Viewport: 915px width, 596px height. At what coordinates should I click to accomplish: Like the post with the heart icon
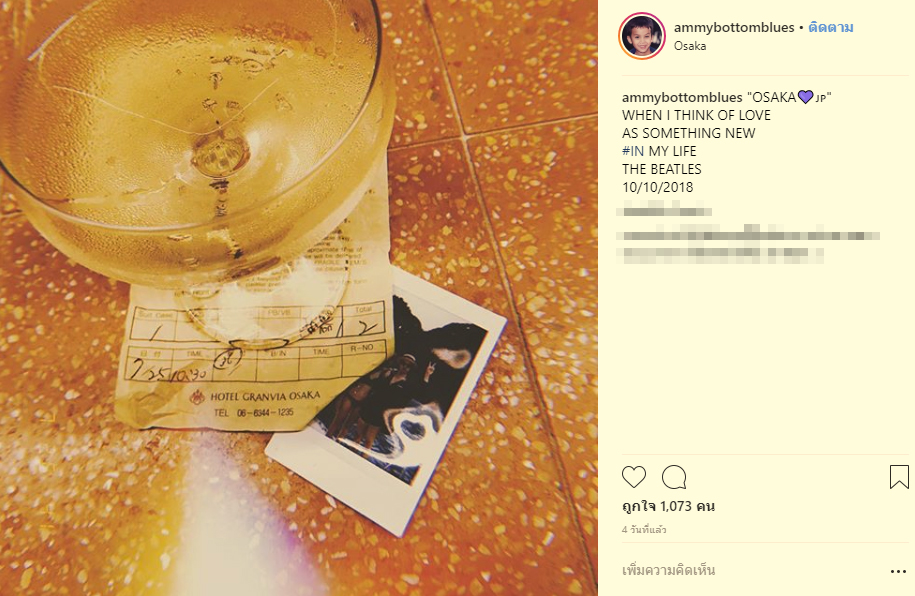tap(634, 477)
